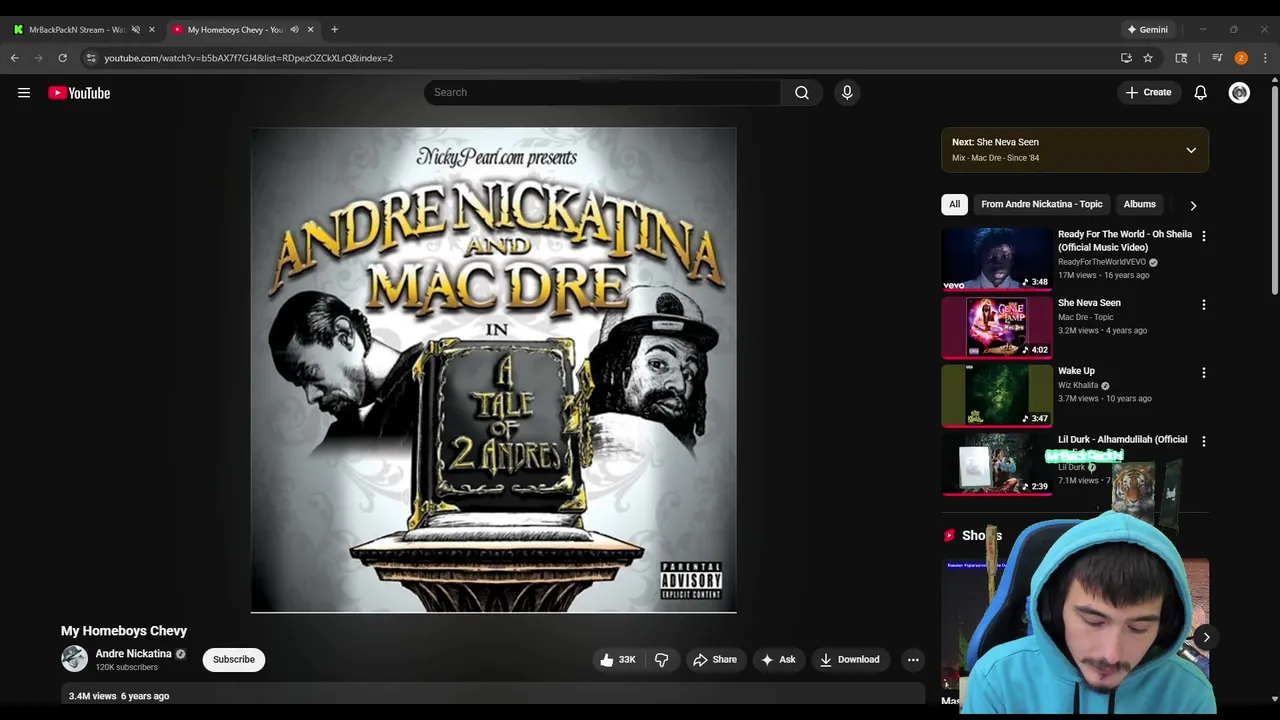Viewport: 1280px width, 720px height.
Task: Select From Andre Nickatina - Topic chip
Action: pos(1041,204)
